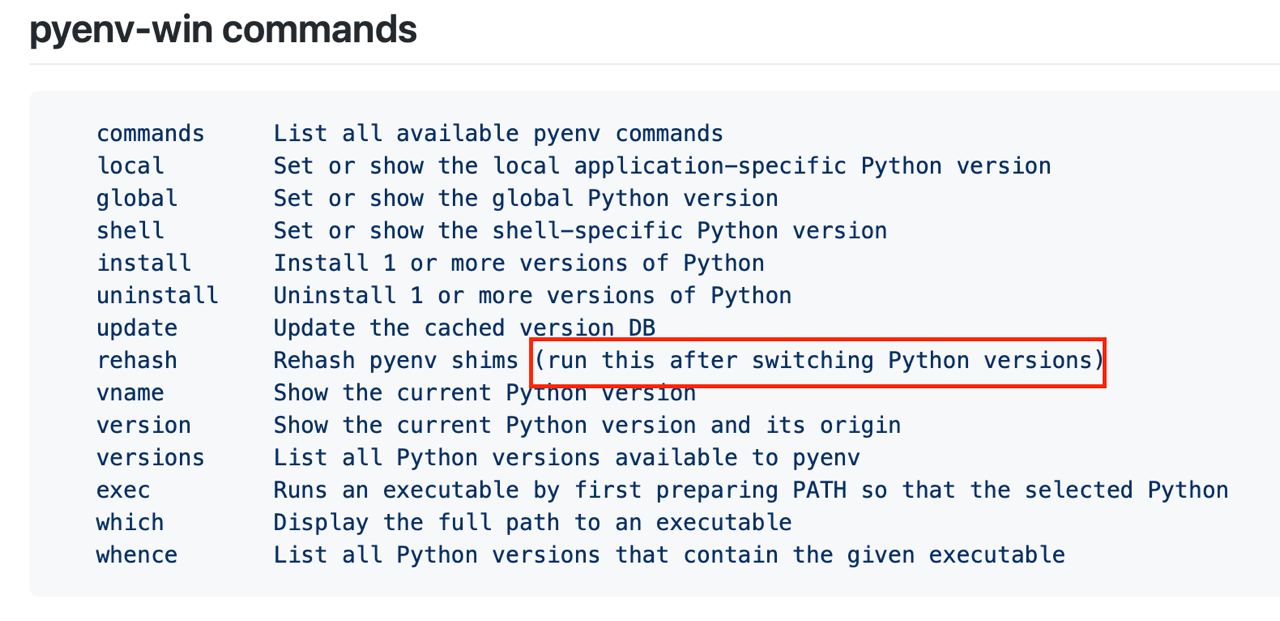Select the 'commands' command name
Viewport: 1280px width, 621px height.
[x=150, y=134]
